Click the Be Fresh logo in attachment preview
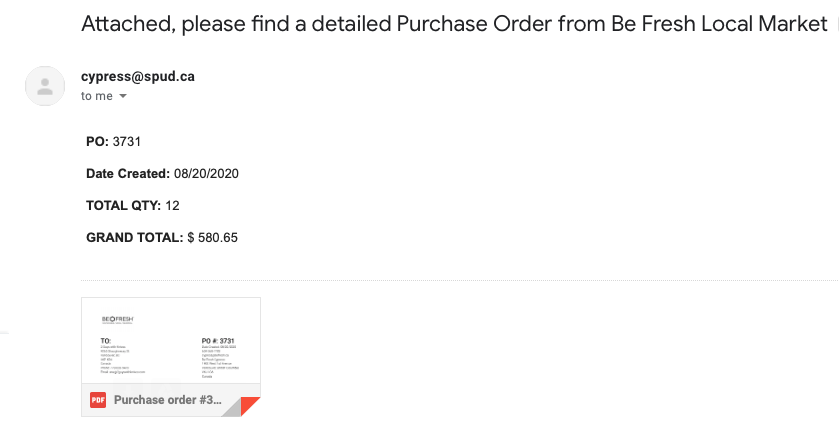 pyautogui.click(x=117, y=320)
